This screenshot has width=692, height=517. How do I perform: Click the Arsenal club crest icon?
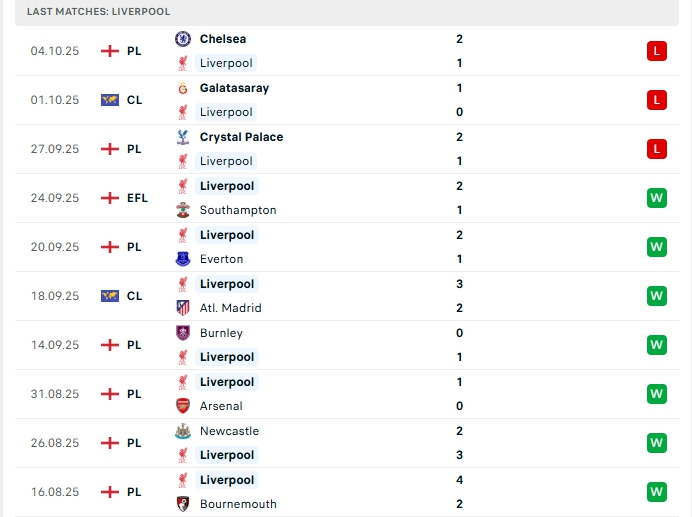[x=183, y=406]
